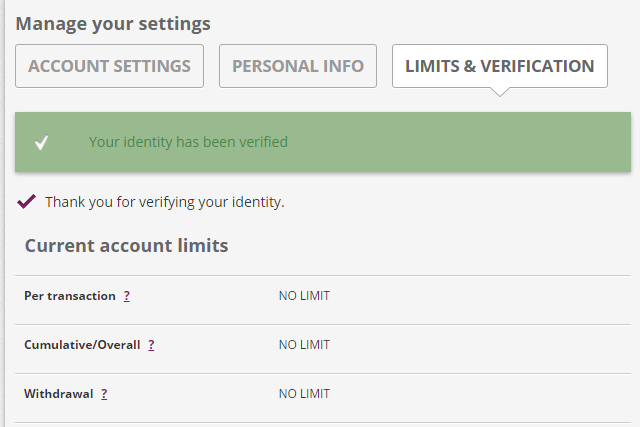Click the 'Cumulative/Overall' row label
This screenshot has height=427, width=640.
(x=82, y=345)
